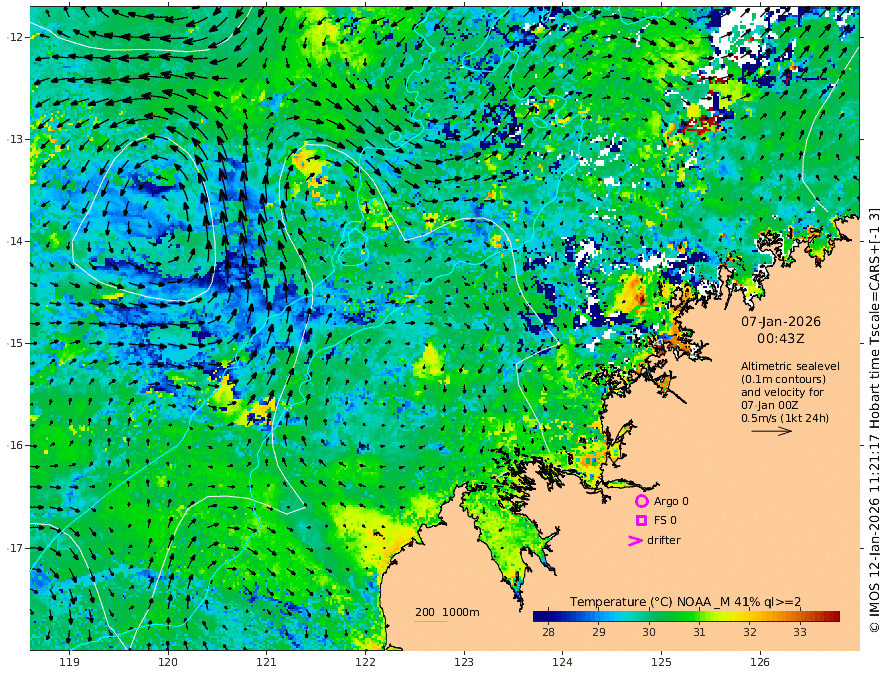
Task: Click the 119 longitude axis label
Action: 69,662
